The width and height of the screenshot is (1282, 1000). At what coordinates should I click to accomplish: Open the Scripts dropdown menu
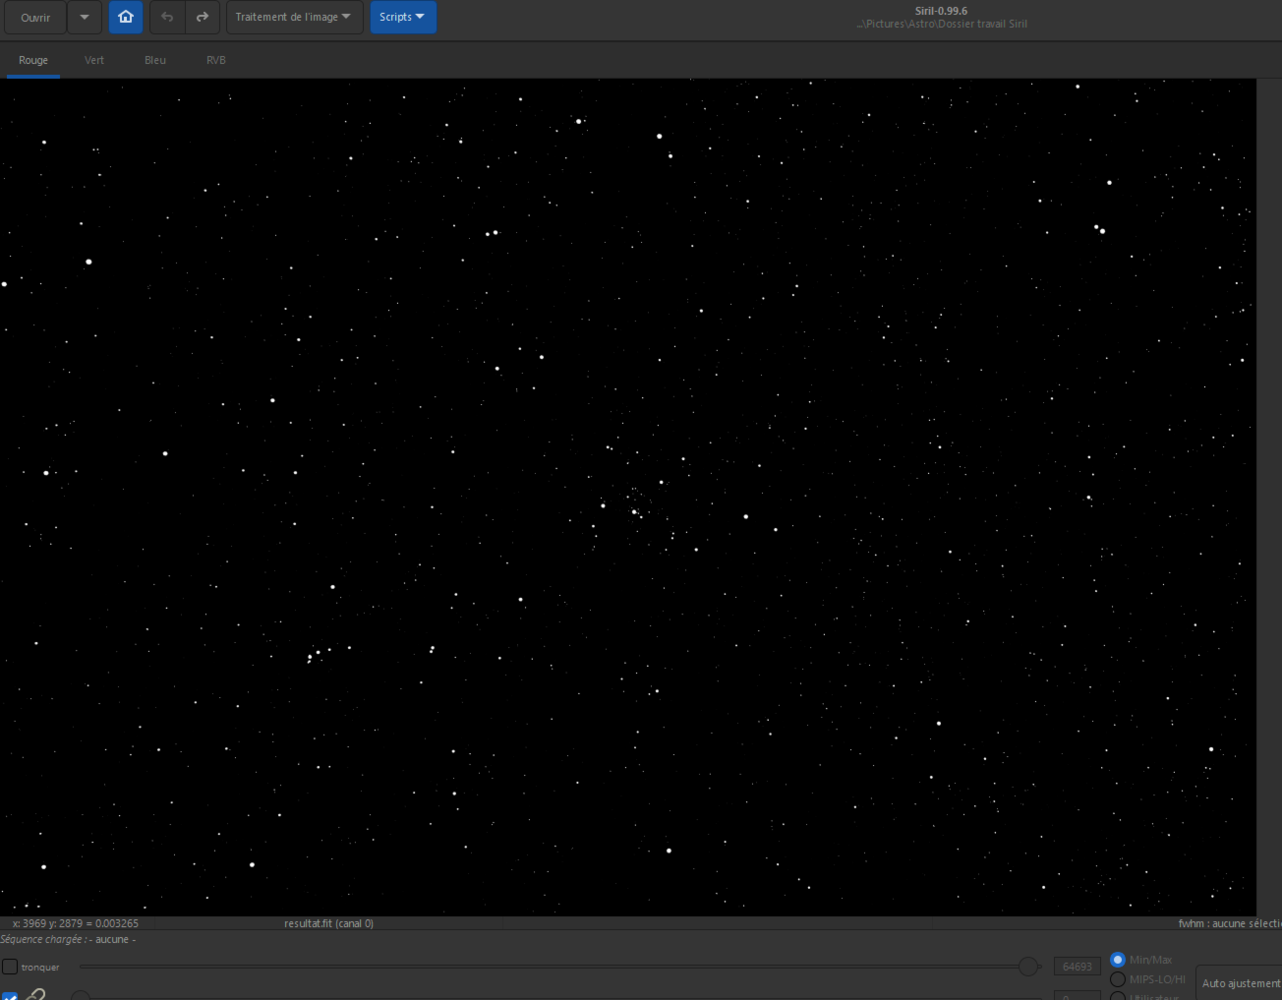(403, 17)
